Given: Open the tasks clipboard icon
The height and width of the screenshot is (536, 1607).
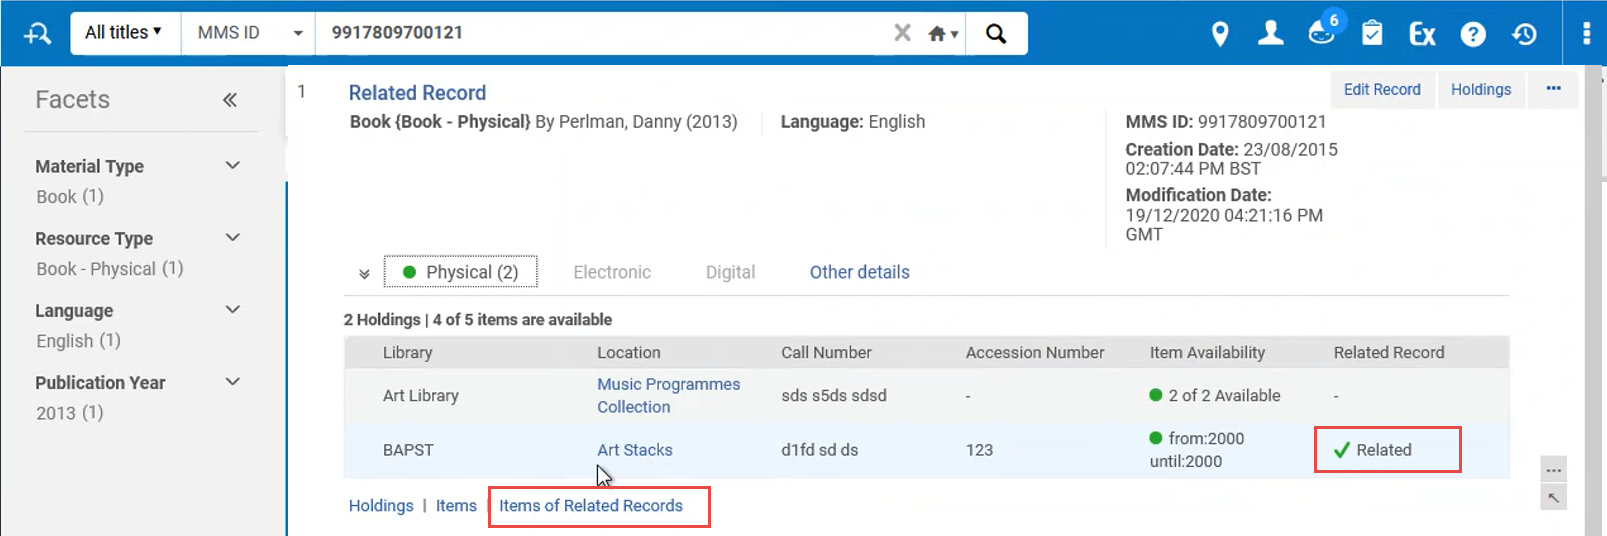Looking at the screenshot, I should [x=1372, y=34].
